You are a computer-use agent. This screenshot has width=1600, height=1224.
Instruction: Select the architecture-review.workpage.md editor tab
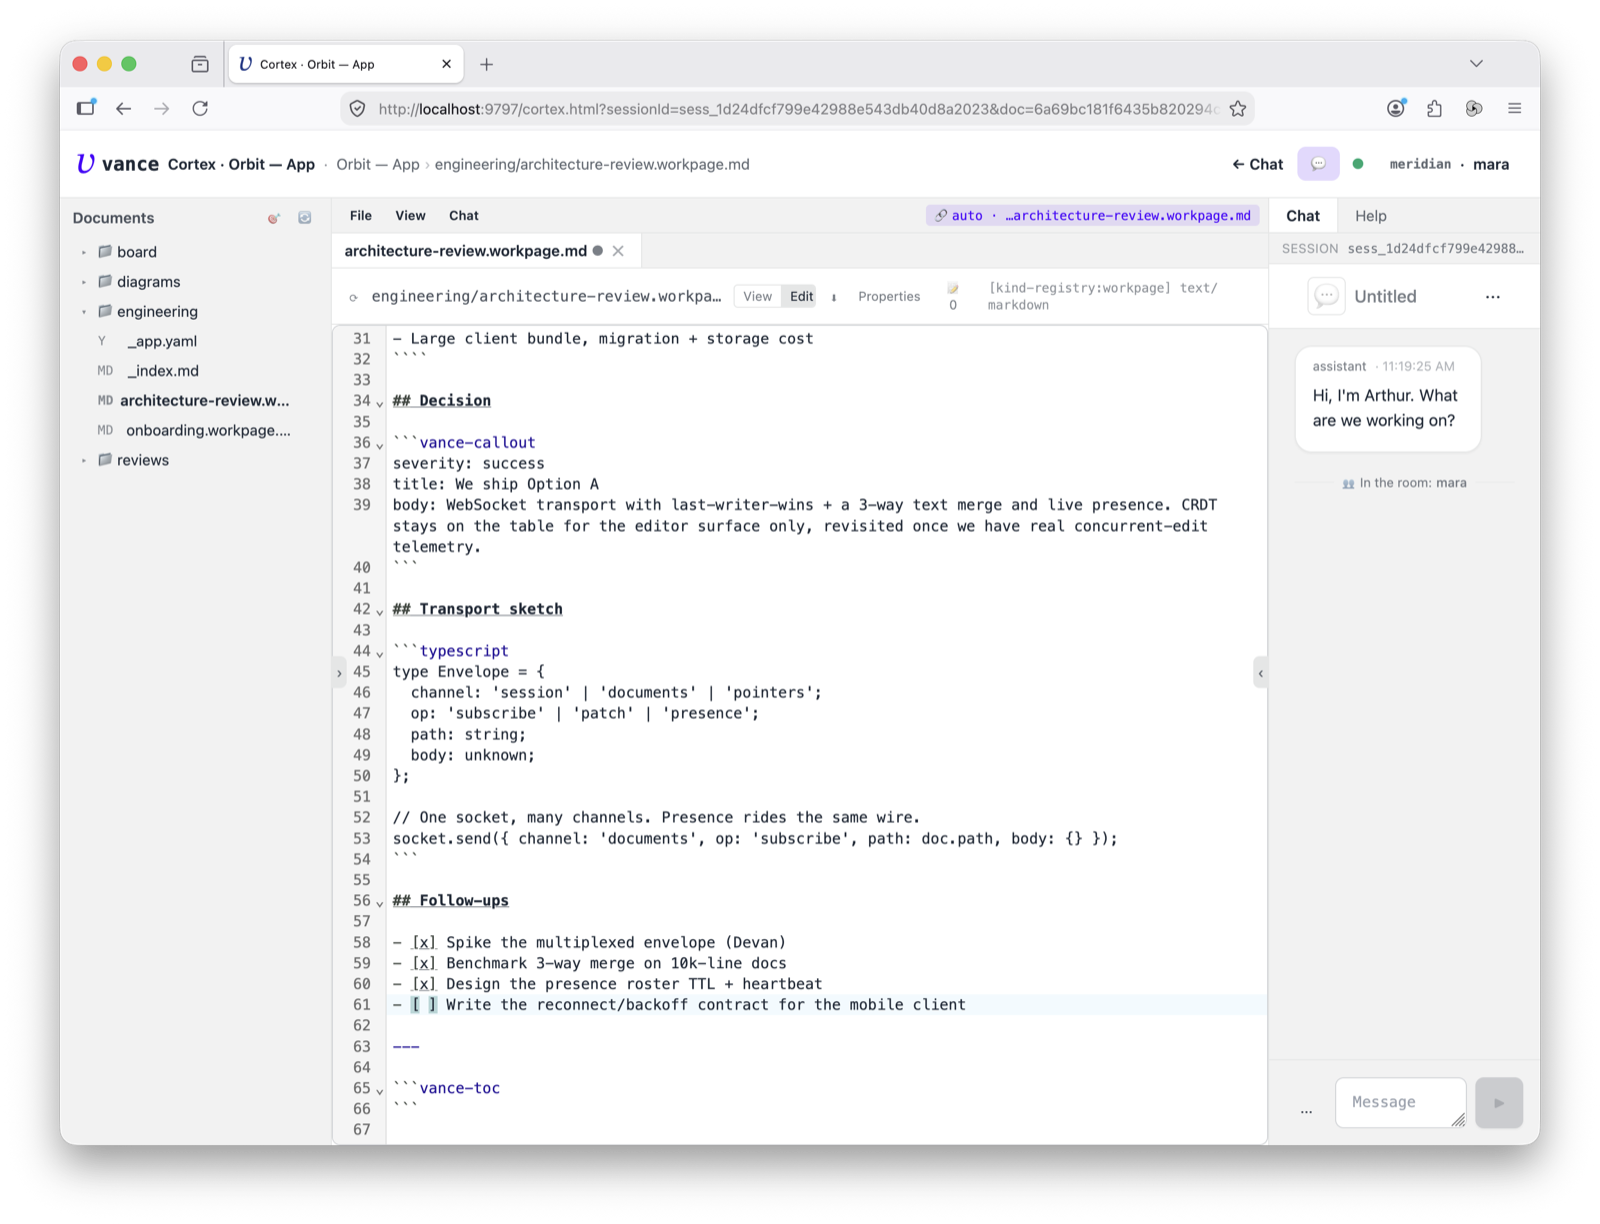(466, 251)
